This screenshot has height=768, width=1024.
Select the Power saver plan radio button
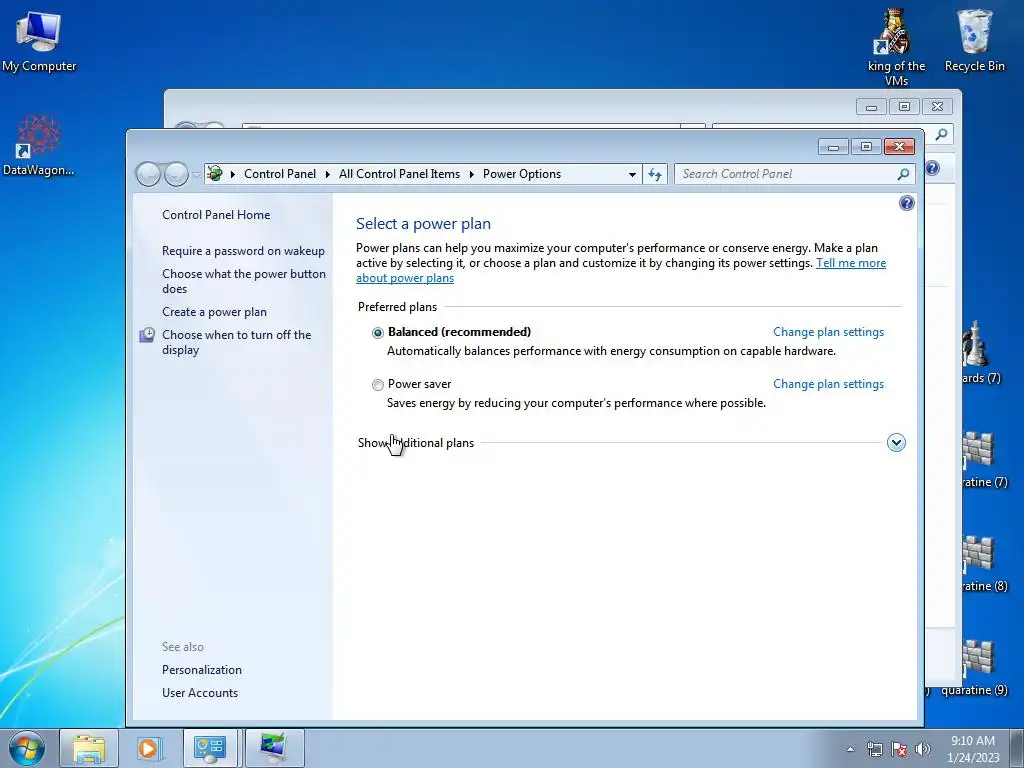tap(377, 385)
